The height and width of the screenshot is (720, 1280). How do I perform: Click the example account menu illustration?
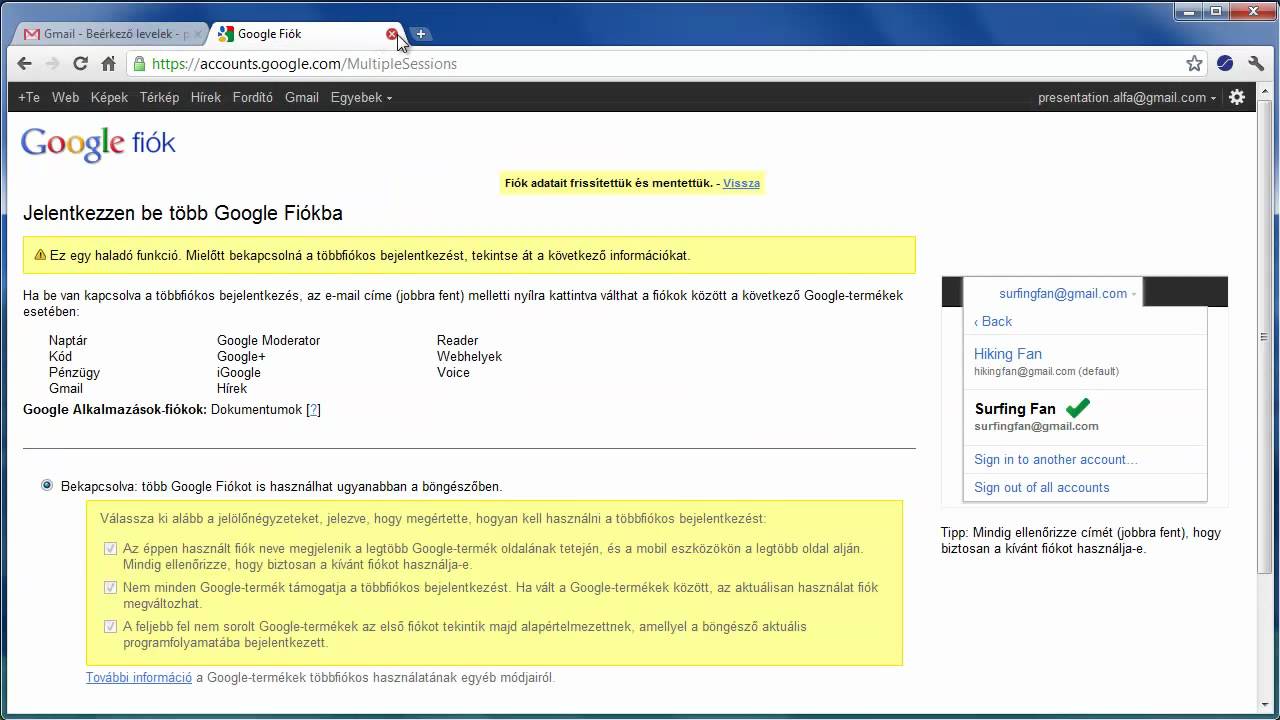click(x=1084, y=390)
